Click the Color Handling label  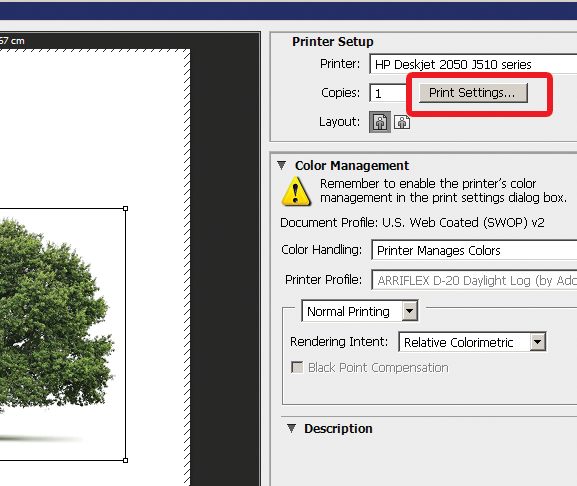[321, 250]
